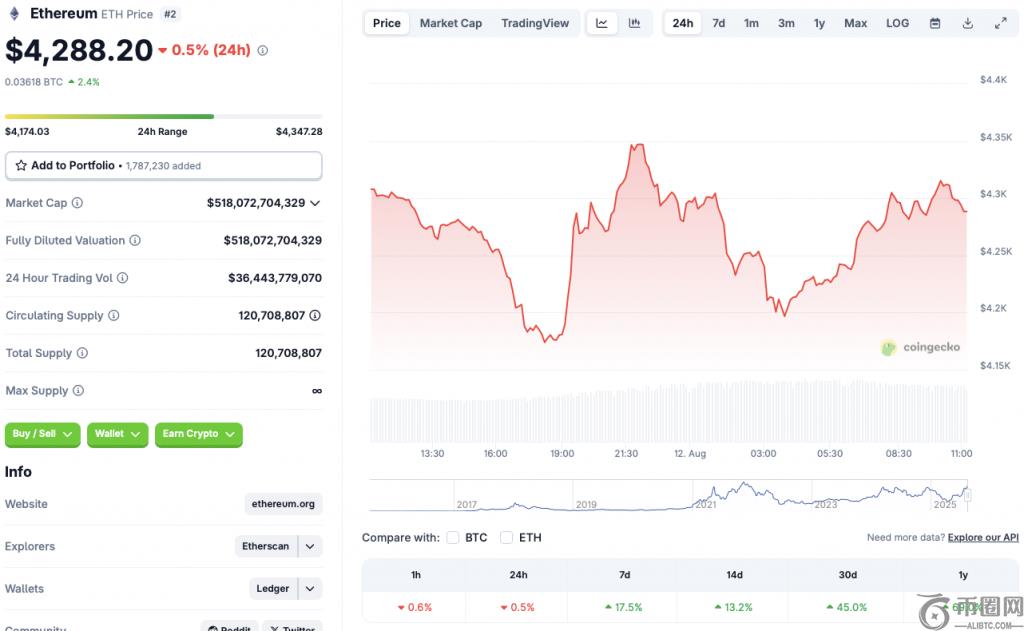Toggle the LOG scale option
Screen dimensions: 1024x631
pyautogui.click(x=897, y=23)
